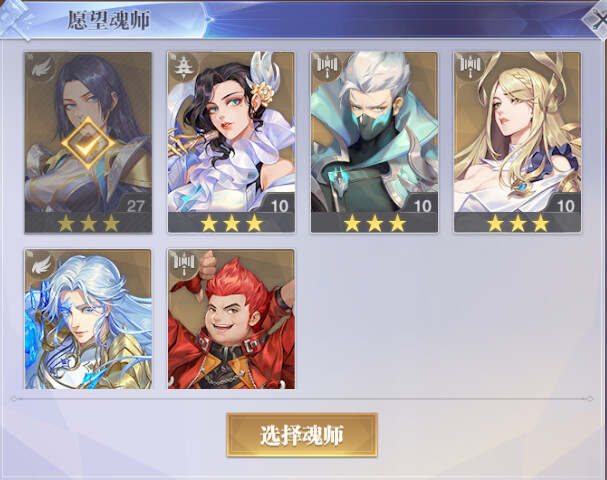Click the banner icon on masked white-haired card

(x=327, y=66)
